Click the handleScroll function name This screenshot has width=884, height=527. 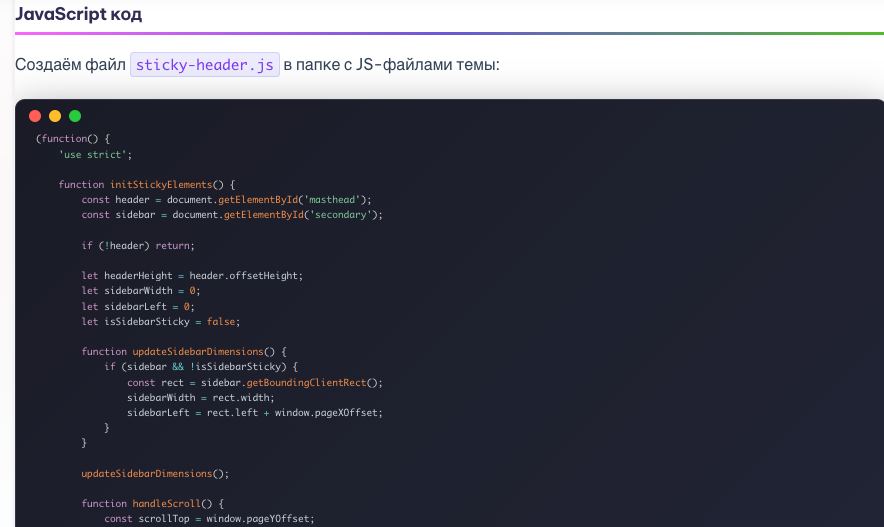(165, 504)
